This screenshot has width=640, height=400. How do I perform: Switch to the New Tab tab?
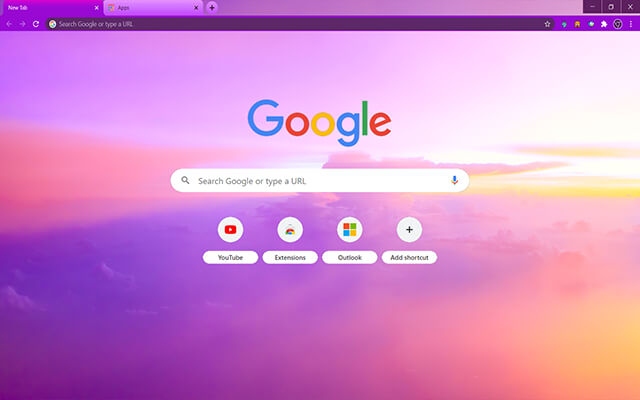[x=51, y=8]
